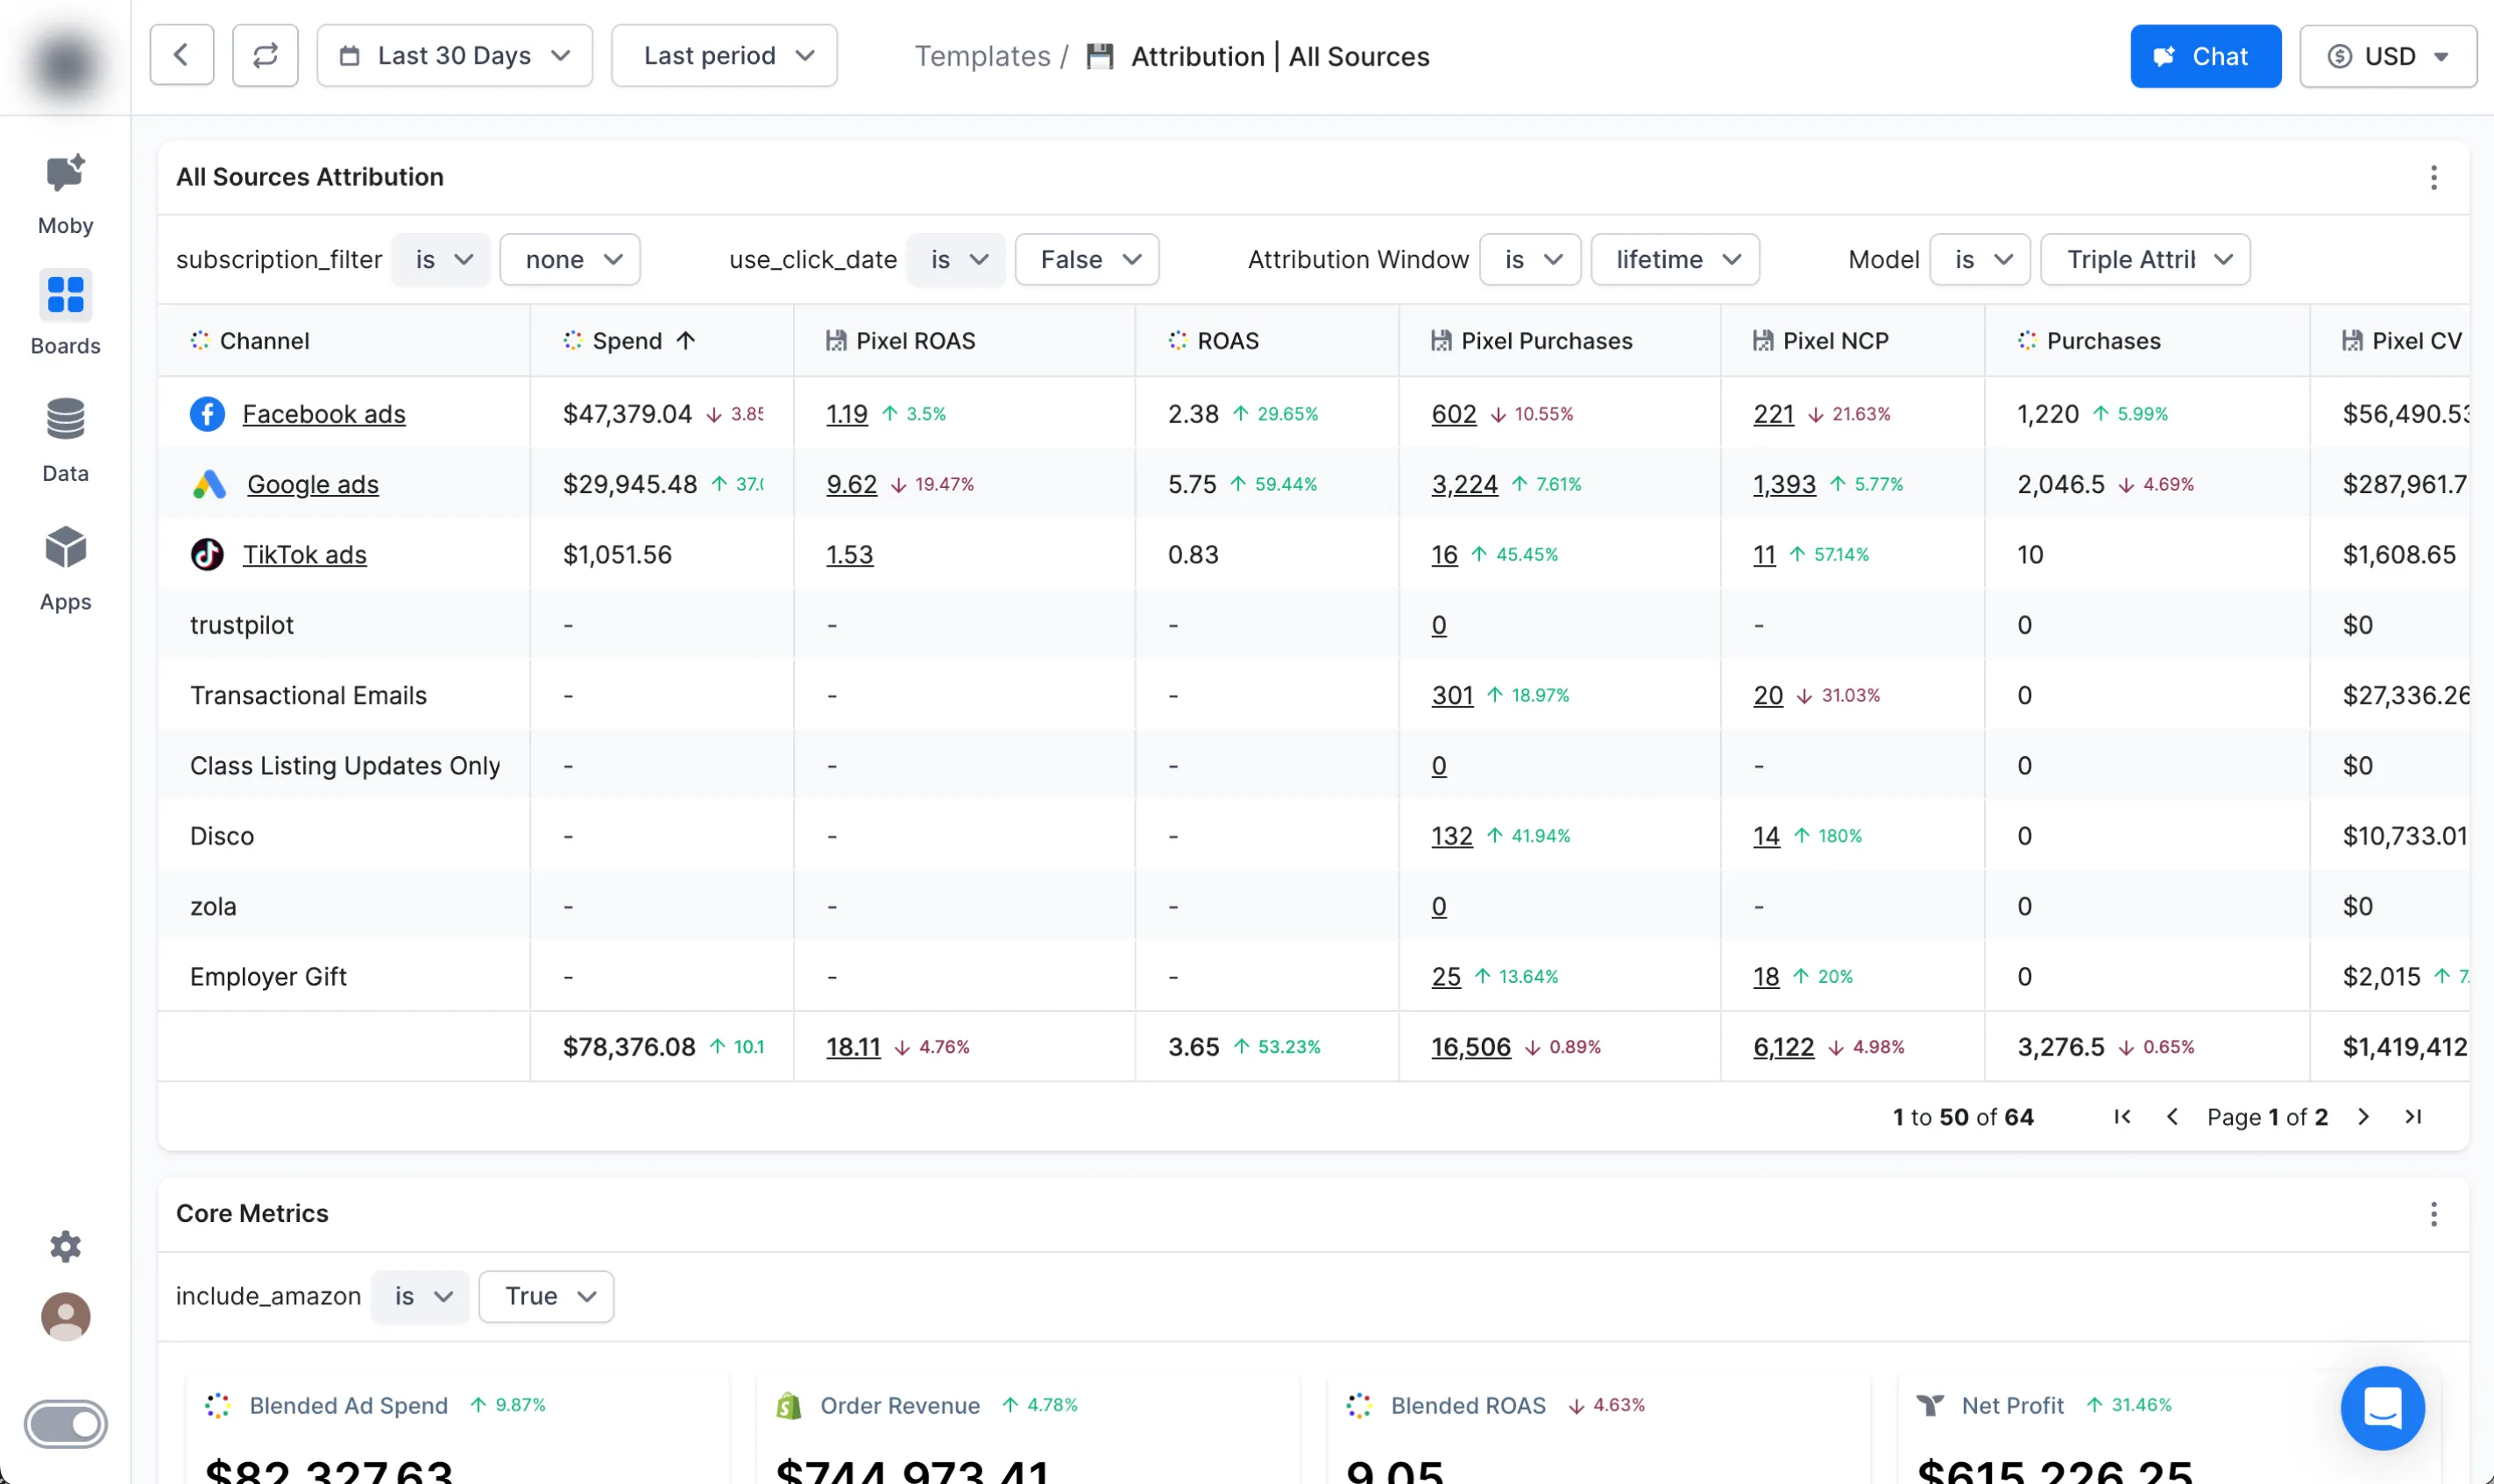Image resolution: width=2494 pixels, height=1484 pixels.
Task: Open the Triple Attribution model dropdown
Action: [2144, 260]
